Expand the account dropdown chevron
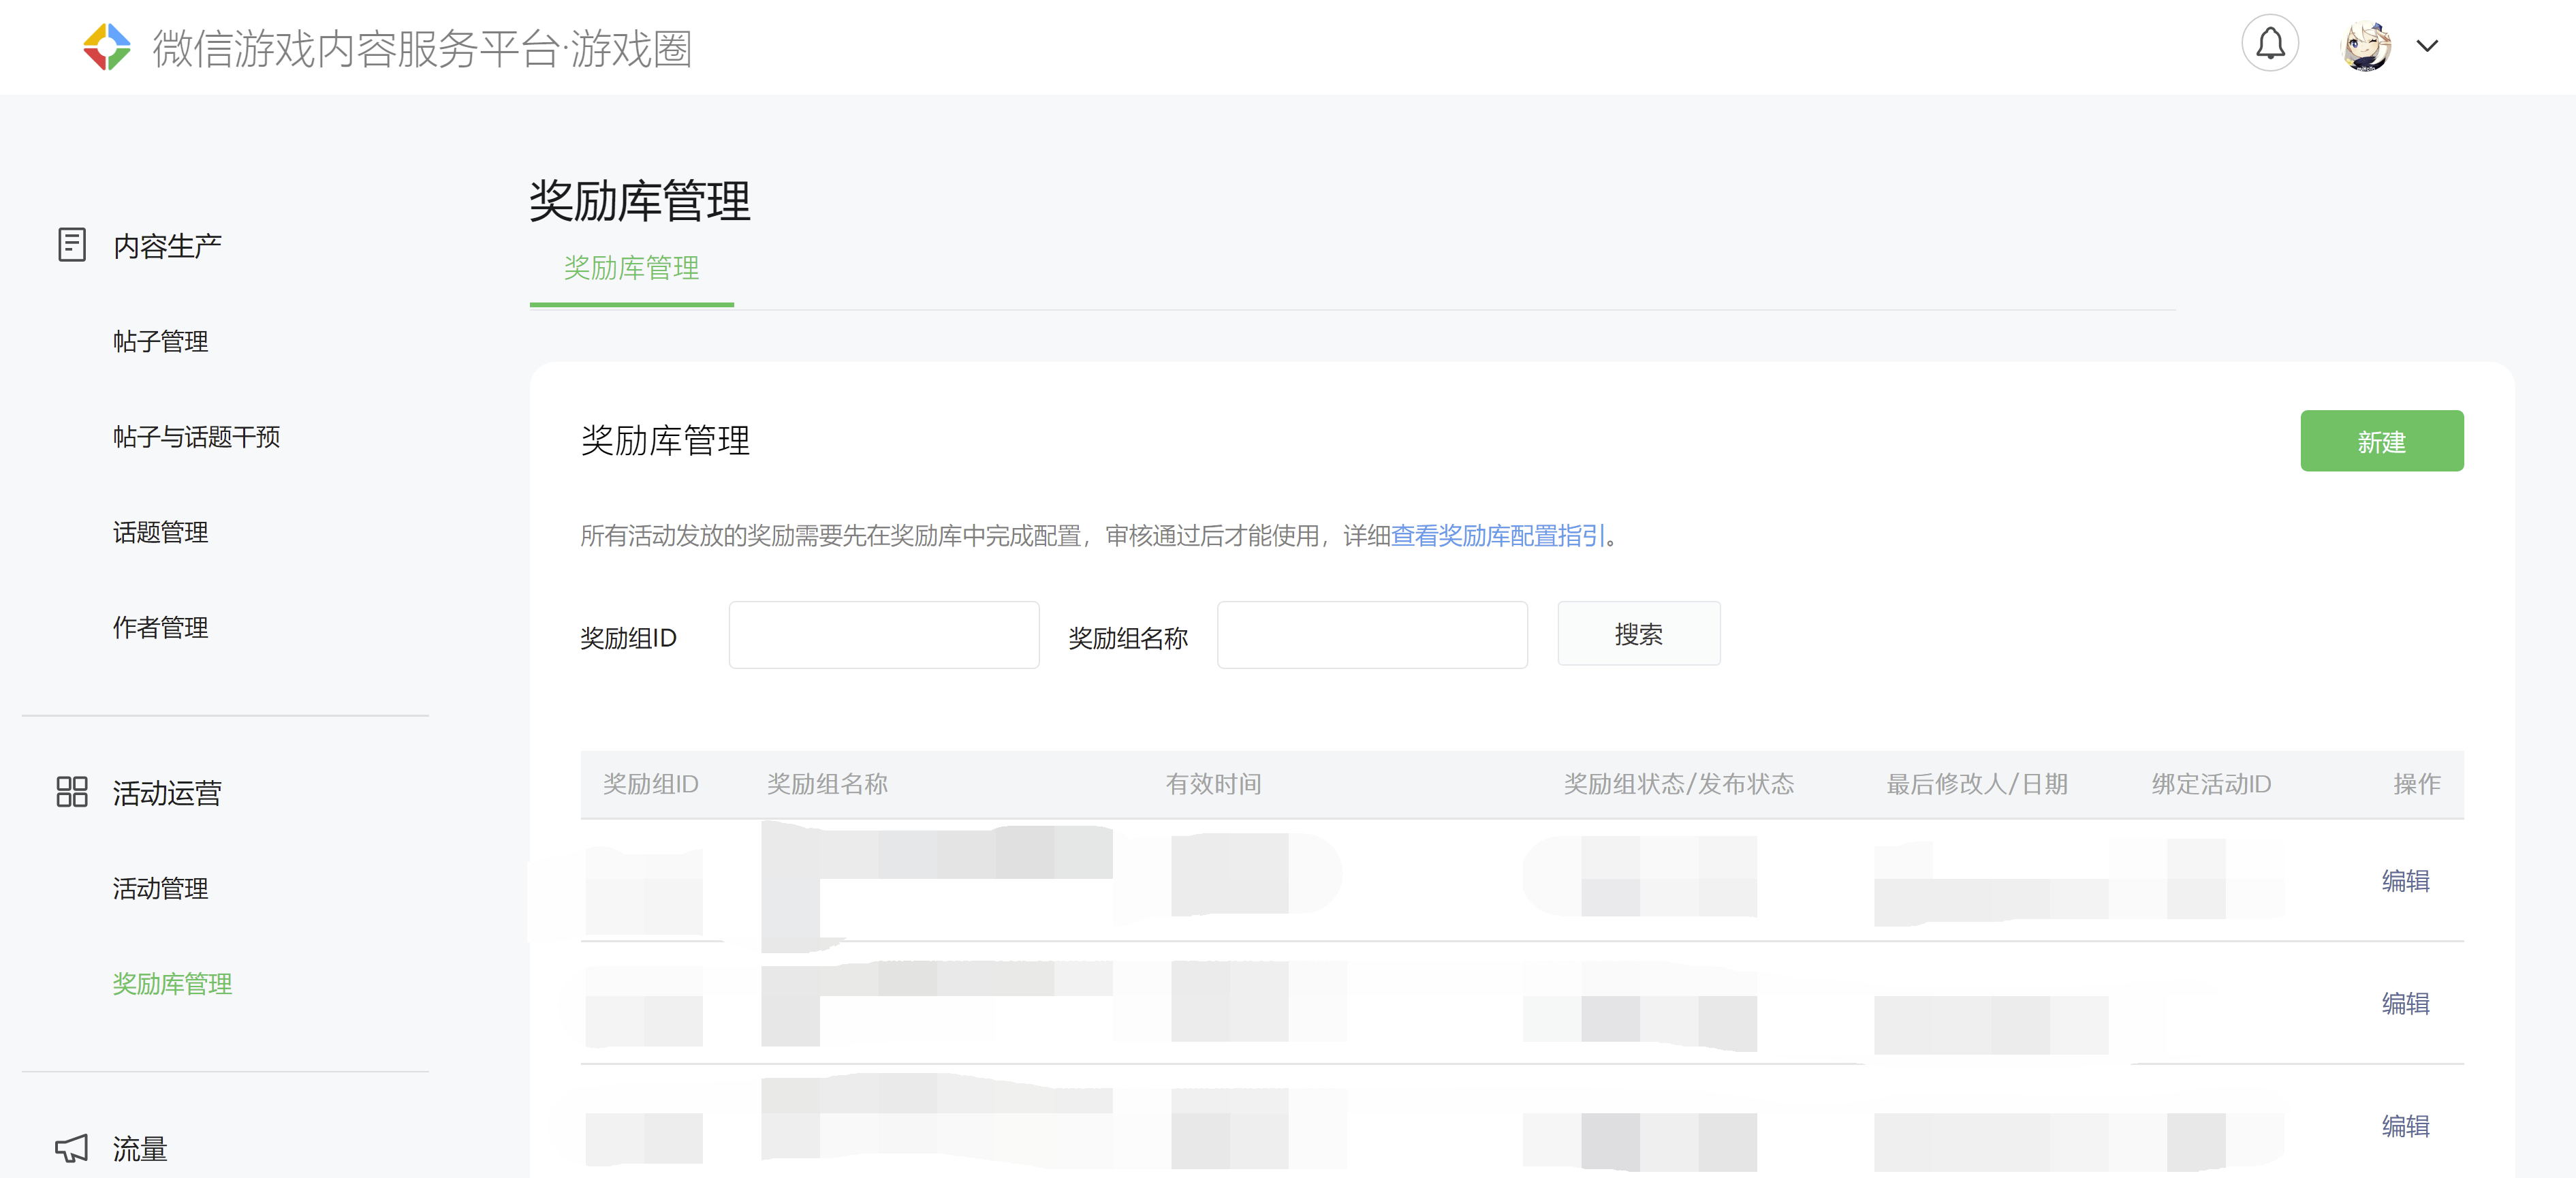The width and height of the screenshot is (2576, 1178). pyautogui.click(x=2427, y=46)
